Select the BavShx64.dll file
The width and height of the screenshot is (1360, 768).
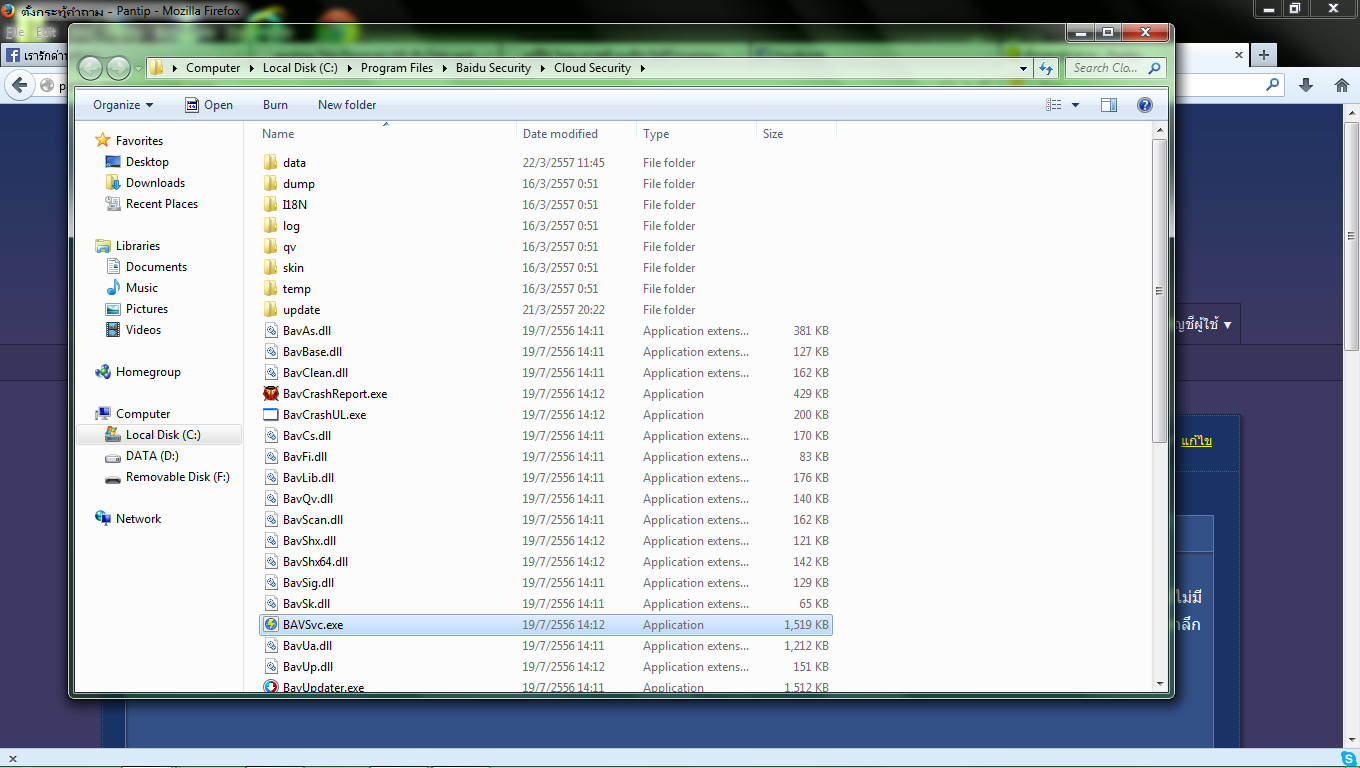(315, 562)
